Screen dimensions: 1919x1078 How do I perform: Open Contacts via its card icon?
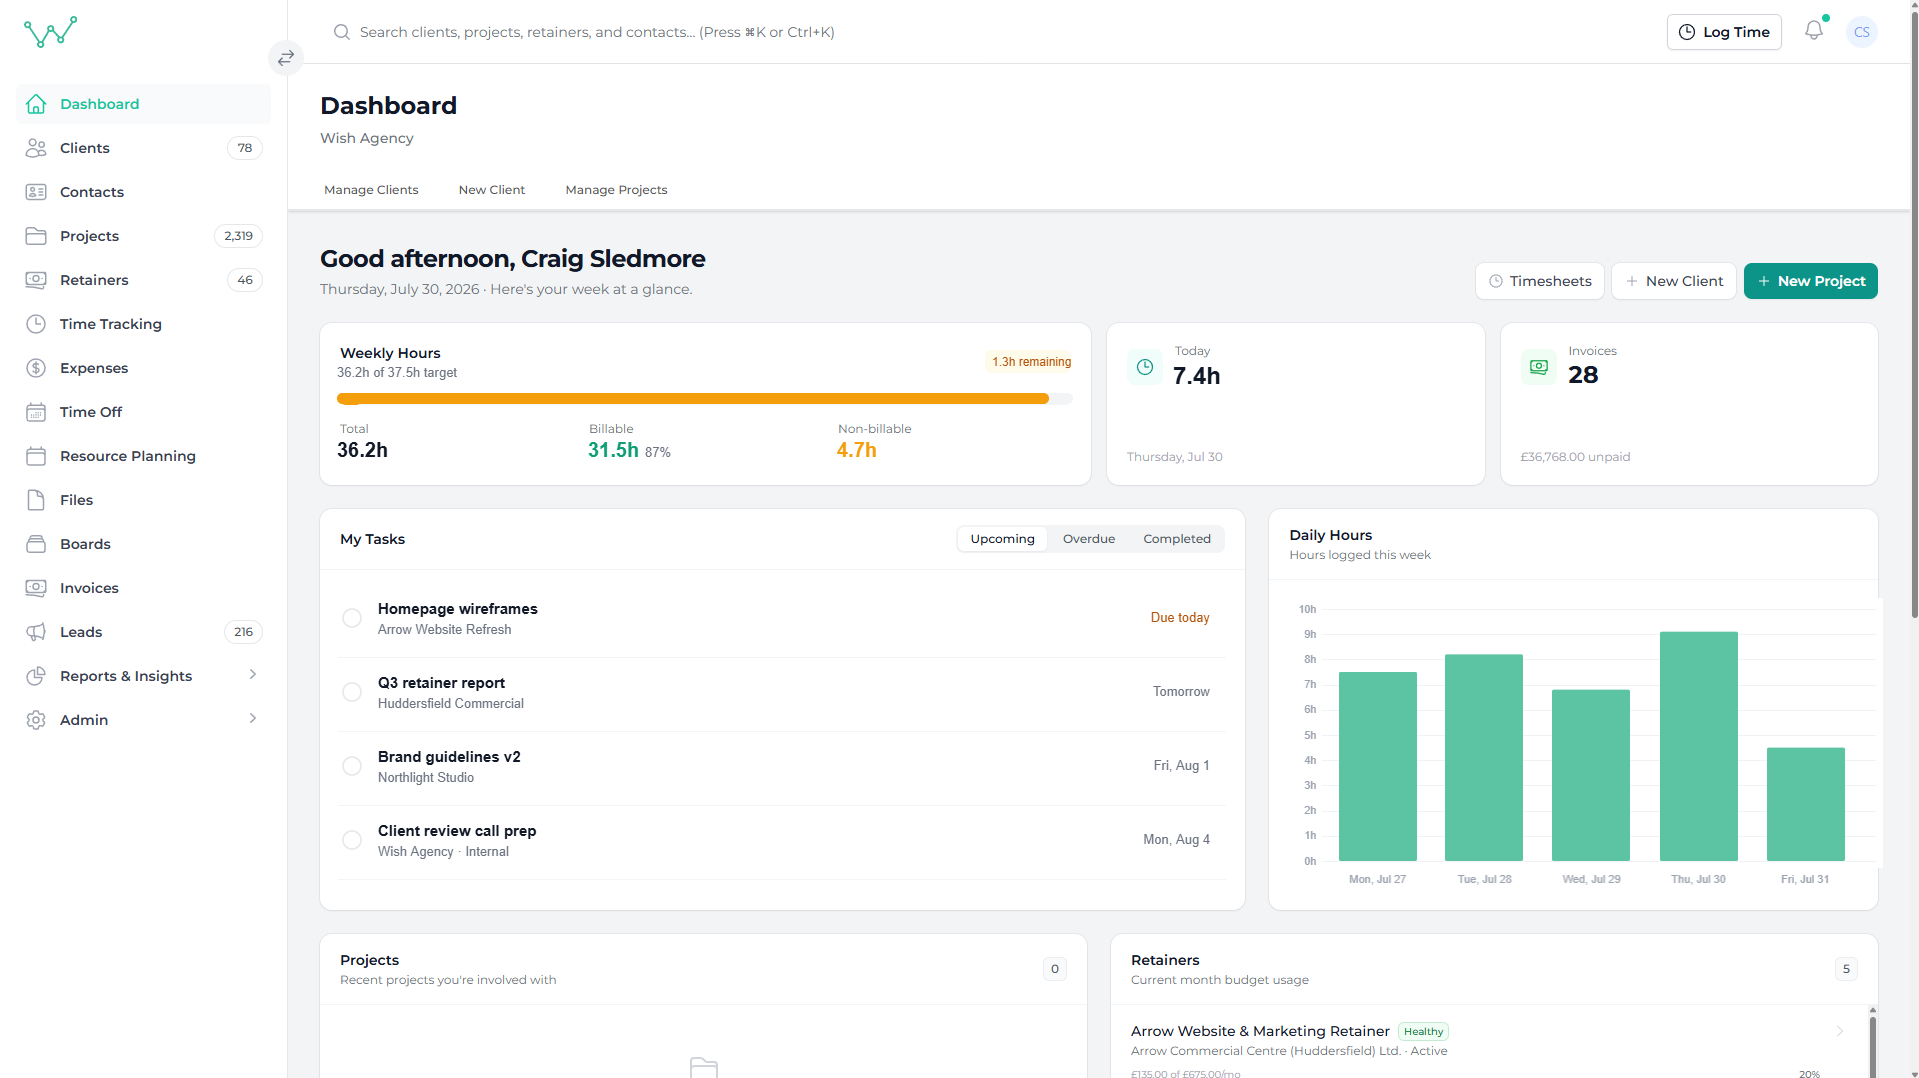(x=36, y=192)
